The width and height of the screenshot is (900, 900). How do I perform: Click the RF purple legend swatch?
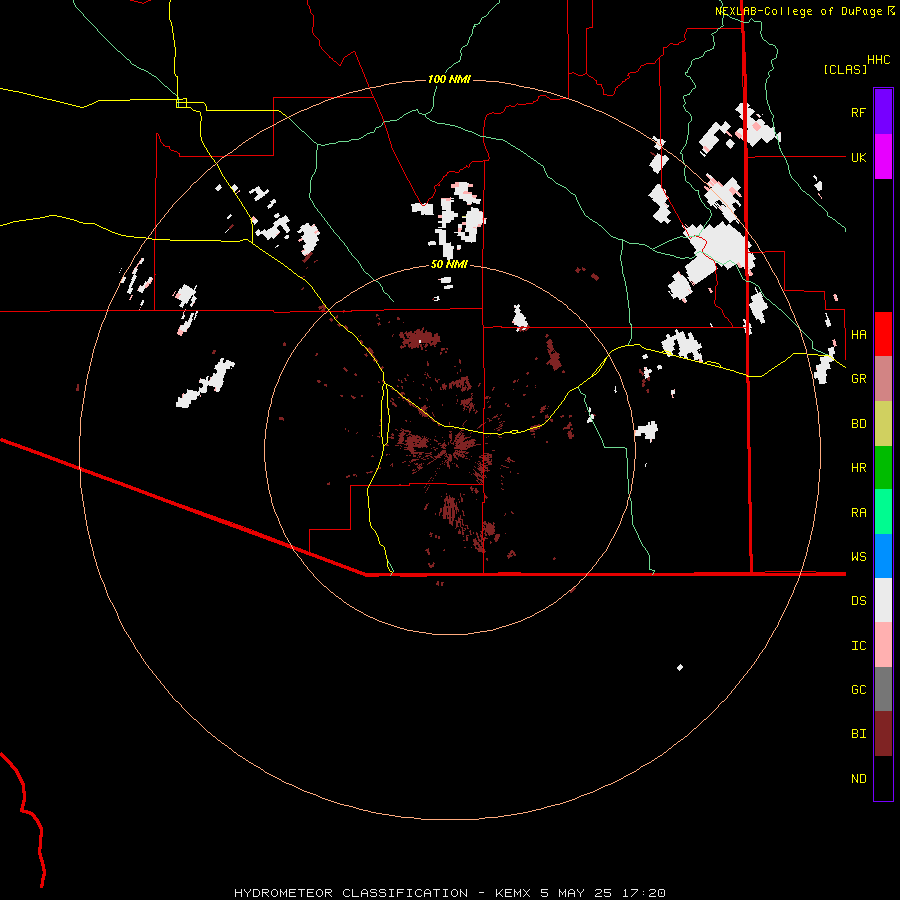point(883,112)
